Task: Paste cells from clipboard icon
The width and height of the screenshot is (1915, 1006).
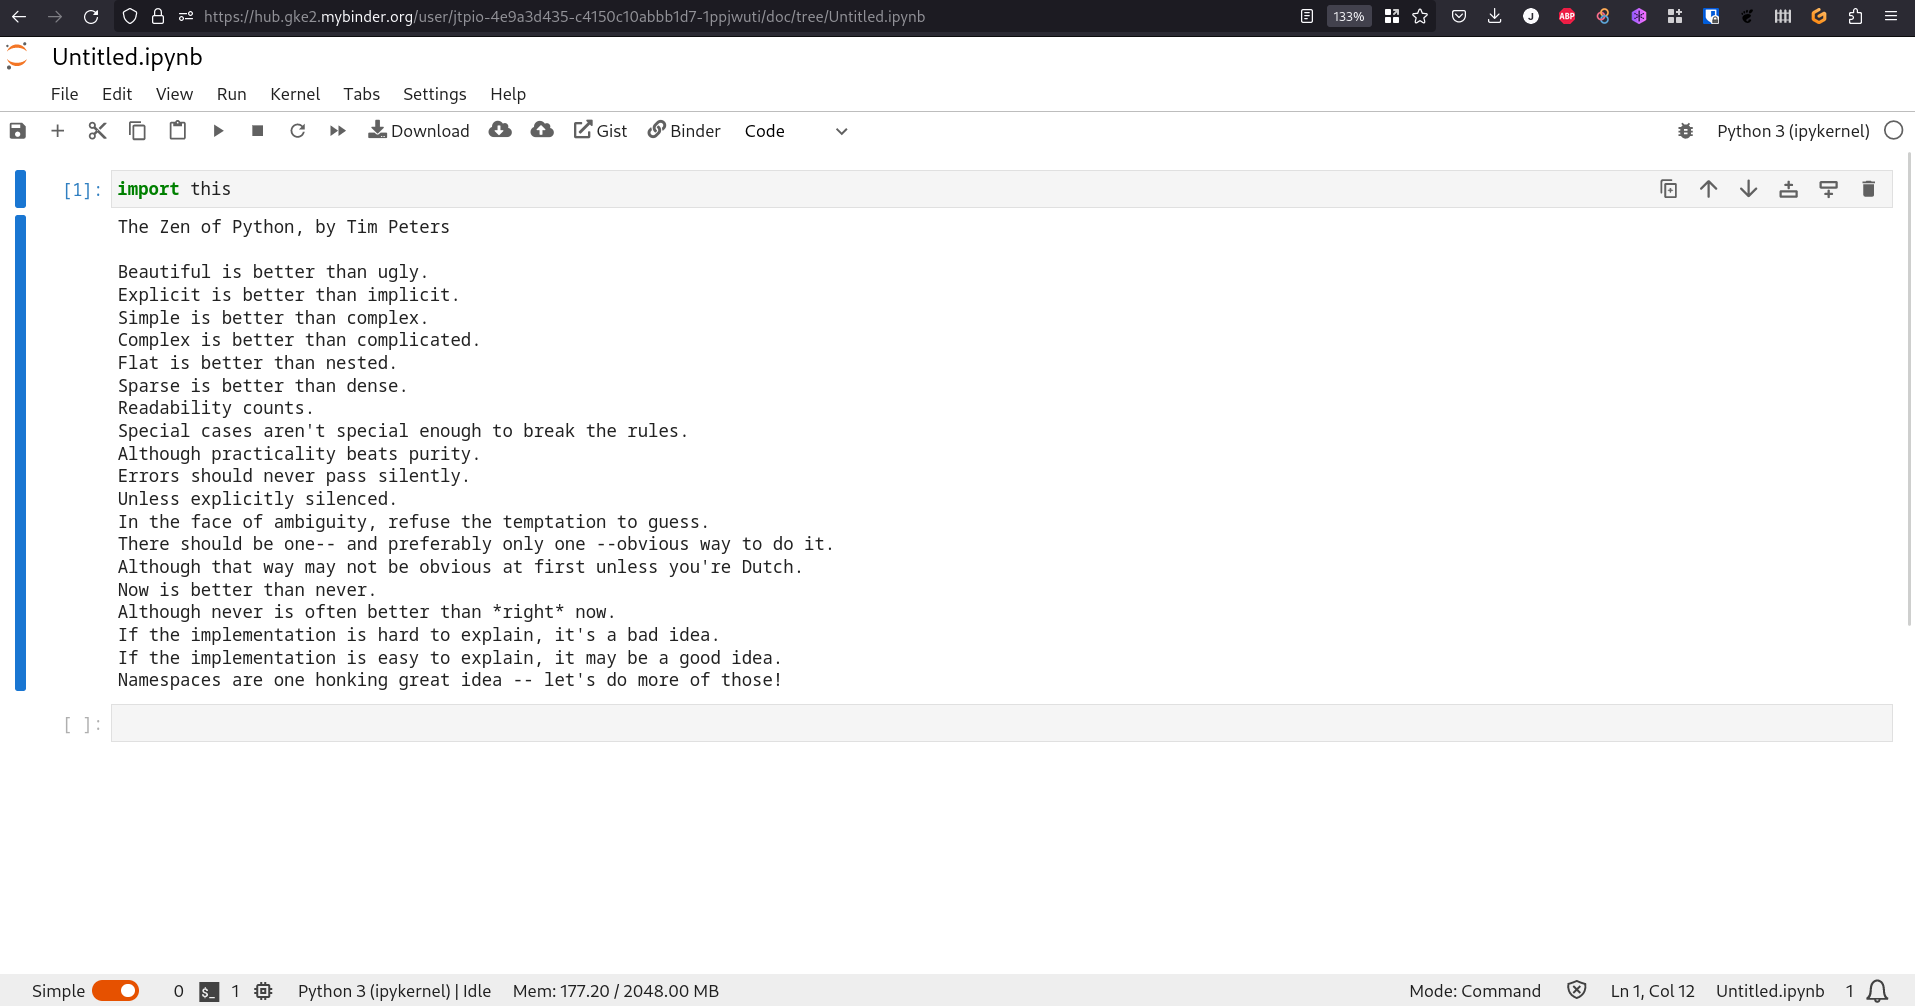Action: point(177,130)
